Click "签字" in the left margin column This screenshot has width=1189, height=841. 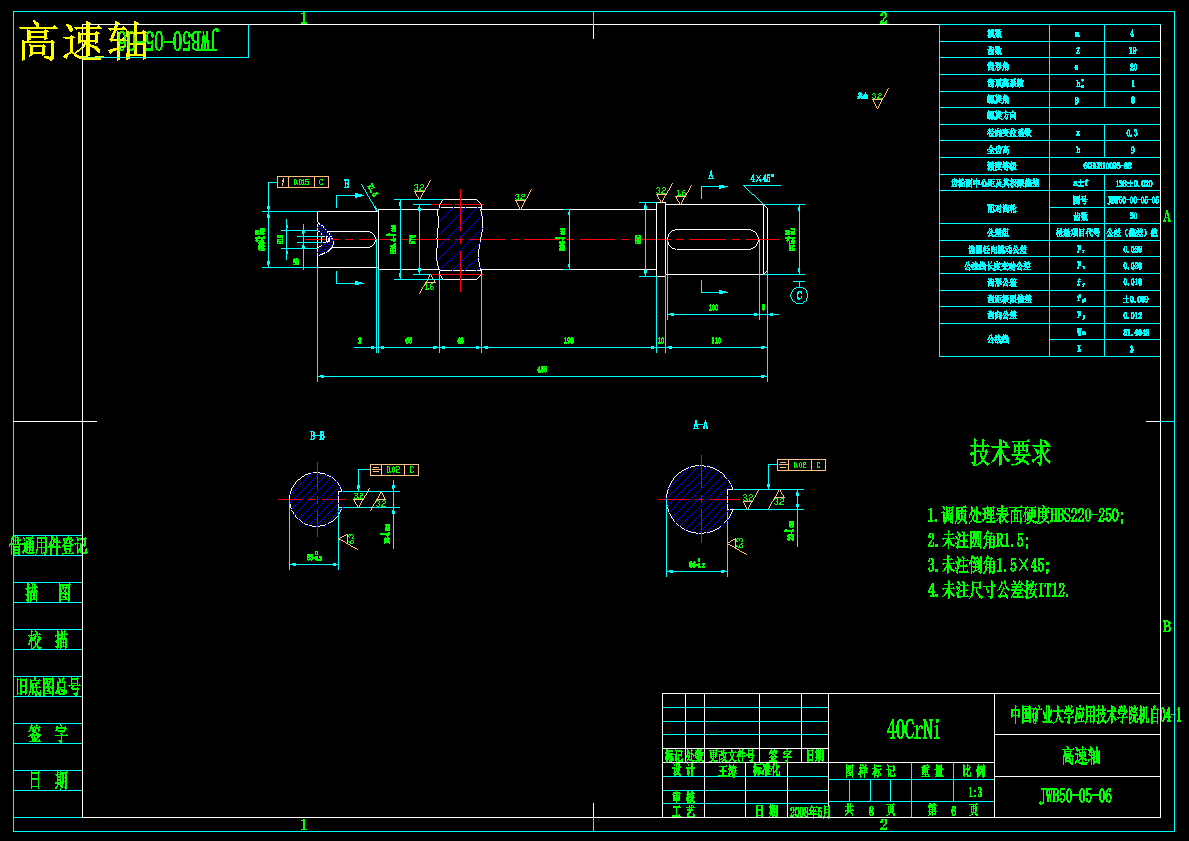pos(48,733)
